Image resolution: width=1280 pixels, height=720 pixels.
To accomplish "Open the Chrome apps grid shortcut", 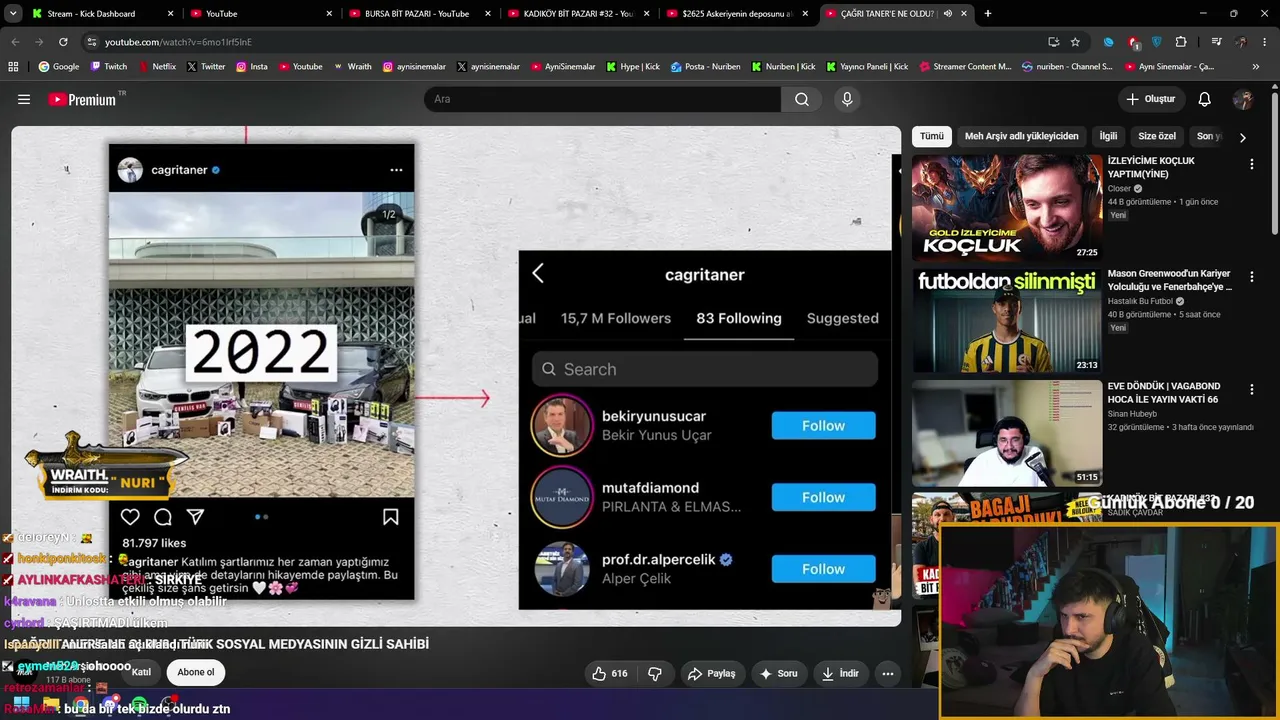I will [13, 67].
